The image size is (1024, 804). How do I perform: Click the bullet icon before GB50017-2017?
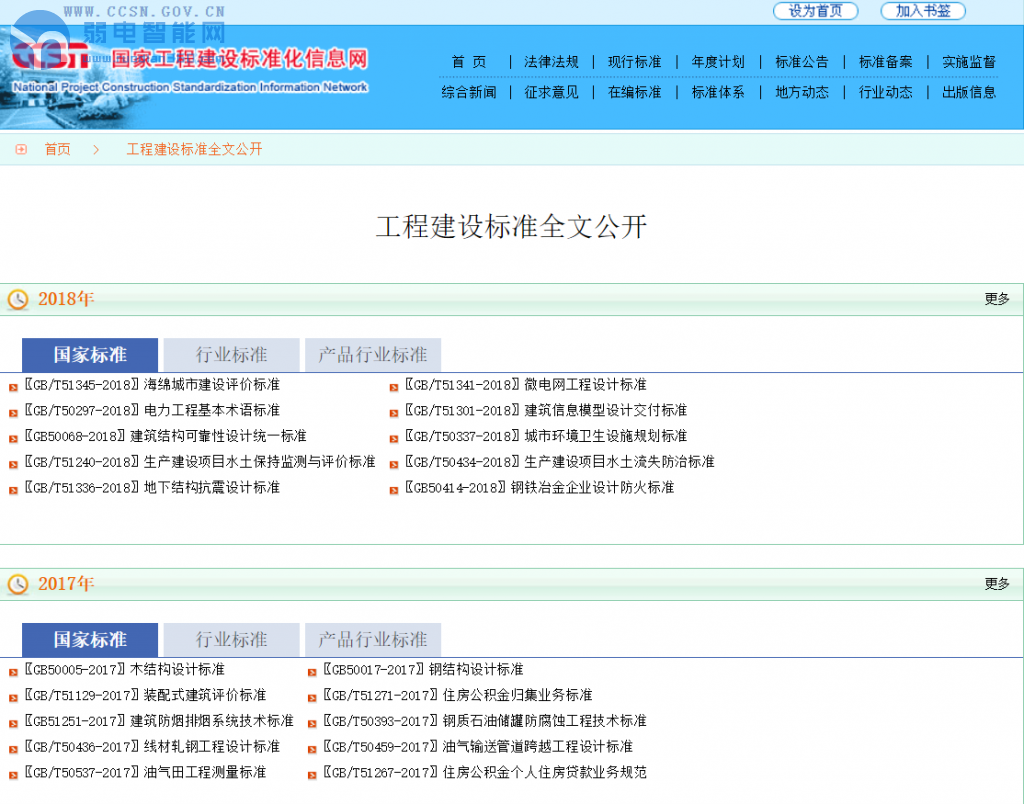(312, 671)
